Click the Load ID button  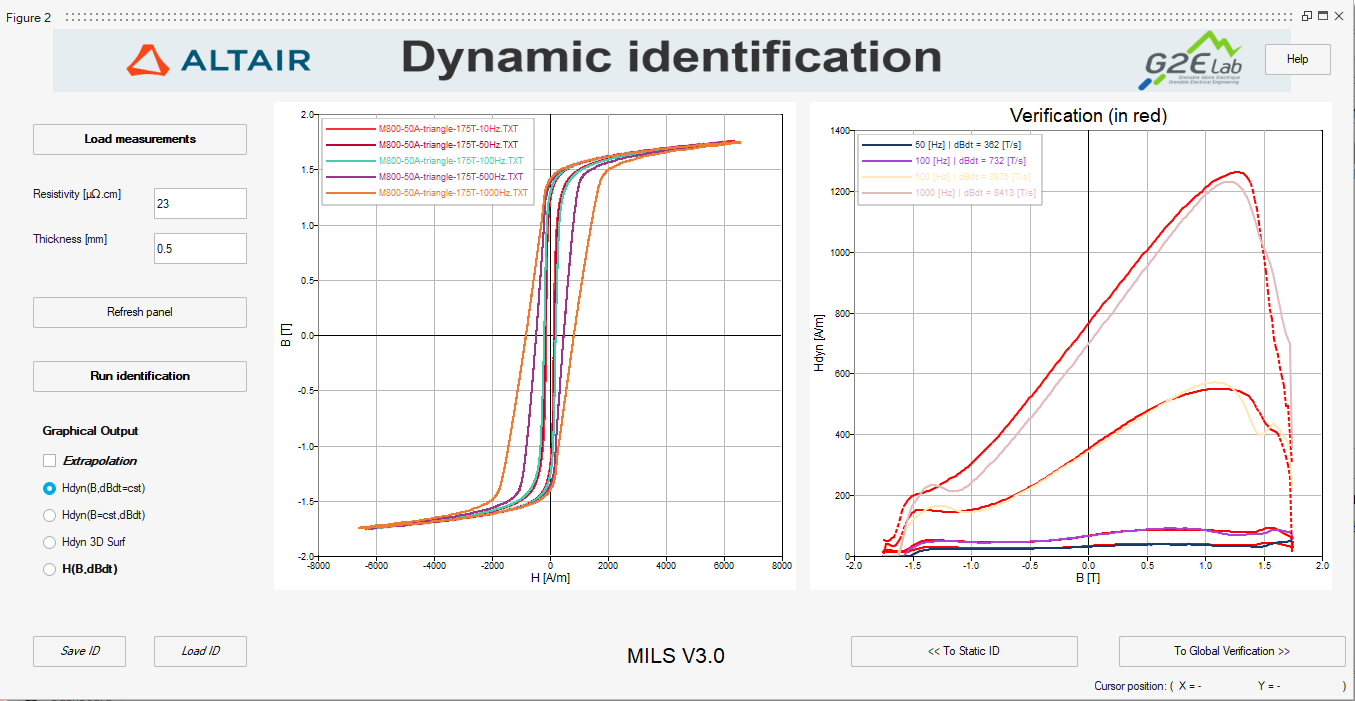pos(200,651)
